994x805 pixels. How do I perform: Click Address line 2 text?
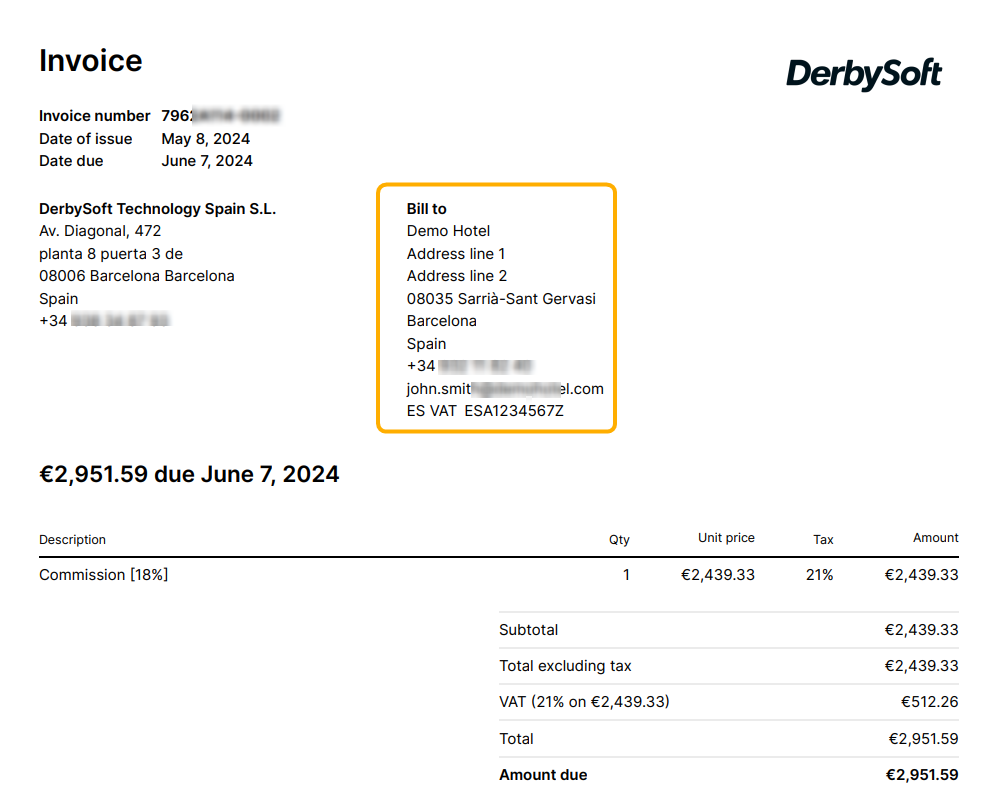pos(456,276)
